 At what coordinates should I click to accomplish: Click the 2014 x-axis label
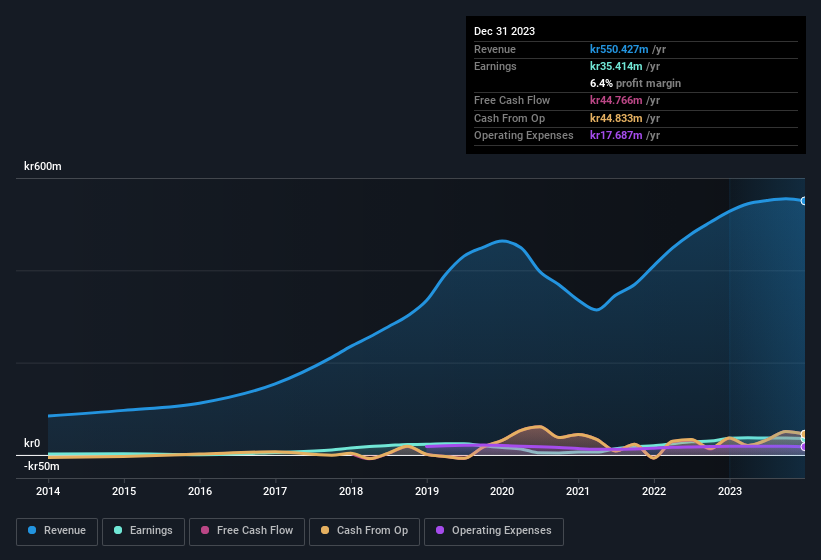pos(48,491)
